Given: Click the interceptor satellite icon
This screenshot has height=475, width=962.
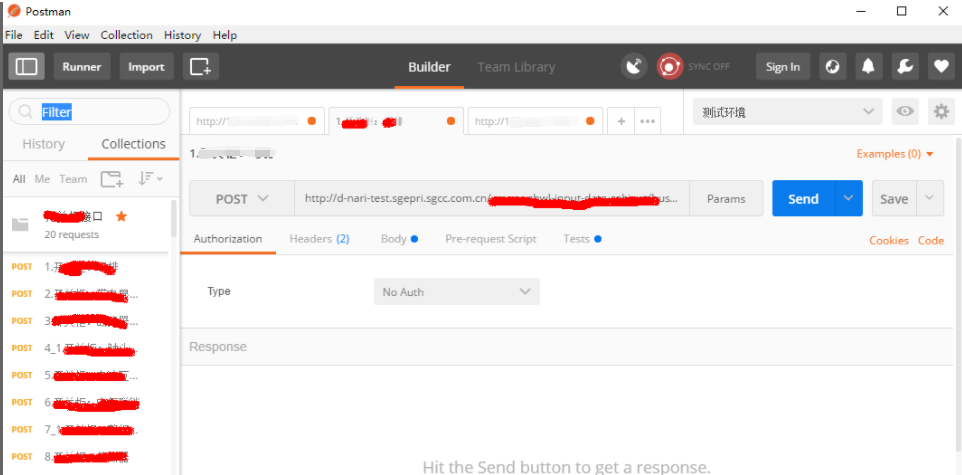Looking at the screenshot, I should (634, 66).
